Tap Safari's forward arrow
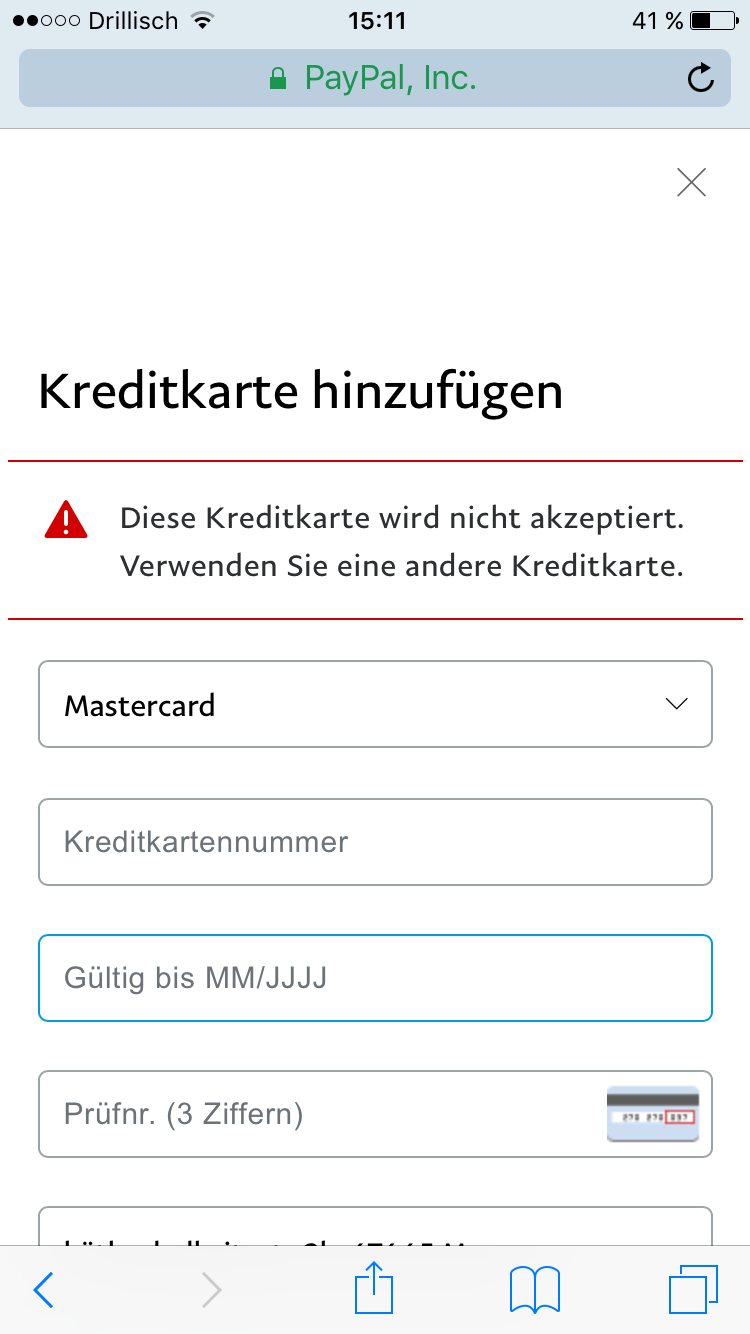Viewport: 750px width, 1334px height. coord(211,1290)
